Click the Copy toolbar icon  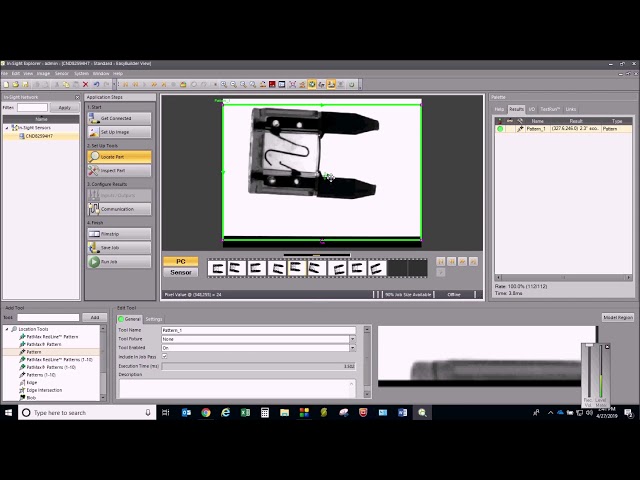pyautogui.click(x=66, y=84)
